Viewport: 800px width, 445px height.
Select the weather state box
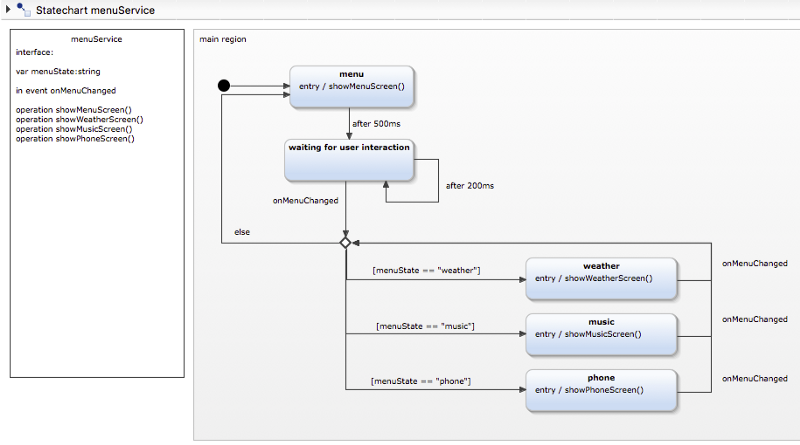point(602,278)
